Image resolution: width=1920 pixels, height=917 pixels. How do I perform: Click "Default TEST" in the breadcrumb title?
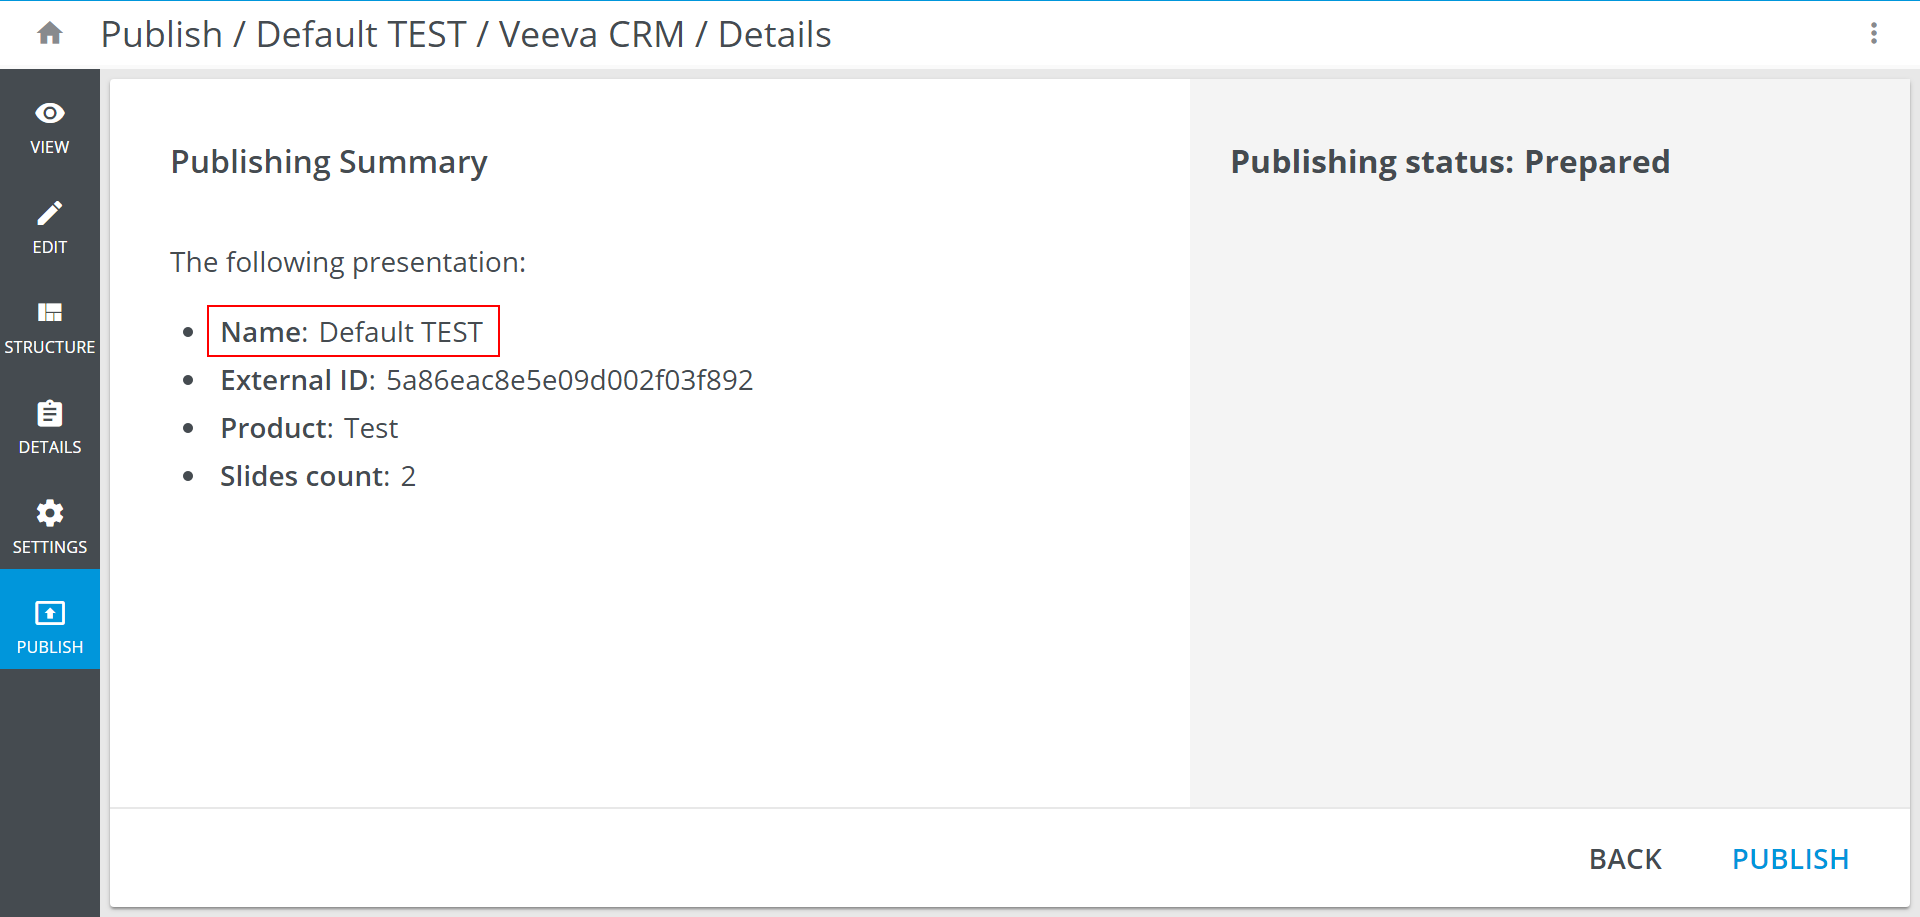[361, 35]
